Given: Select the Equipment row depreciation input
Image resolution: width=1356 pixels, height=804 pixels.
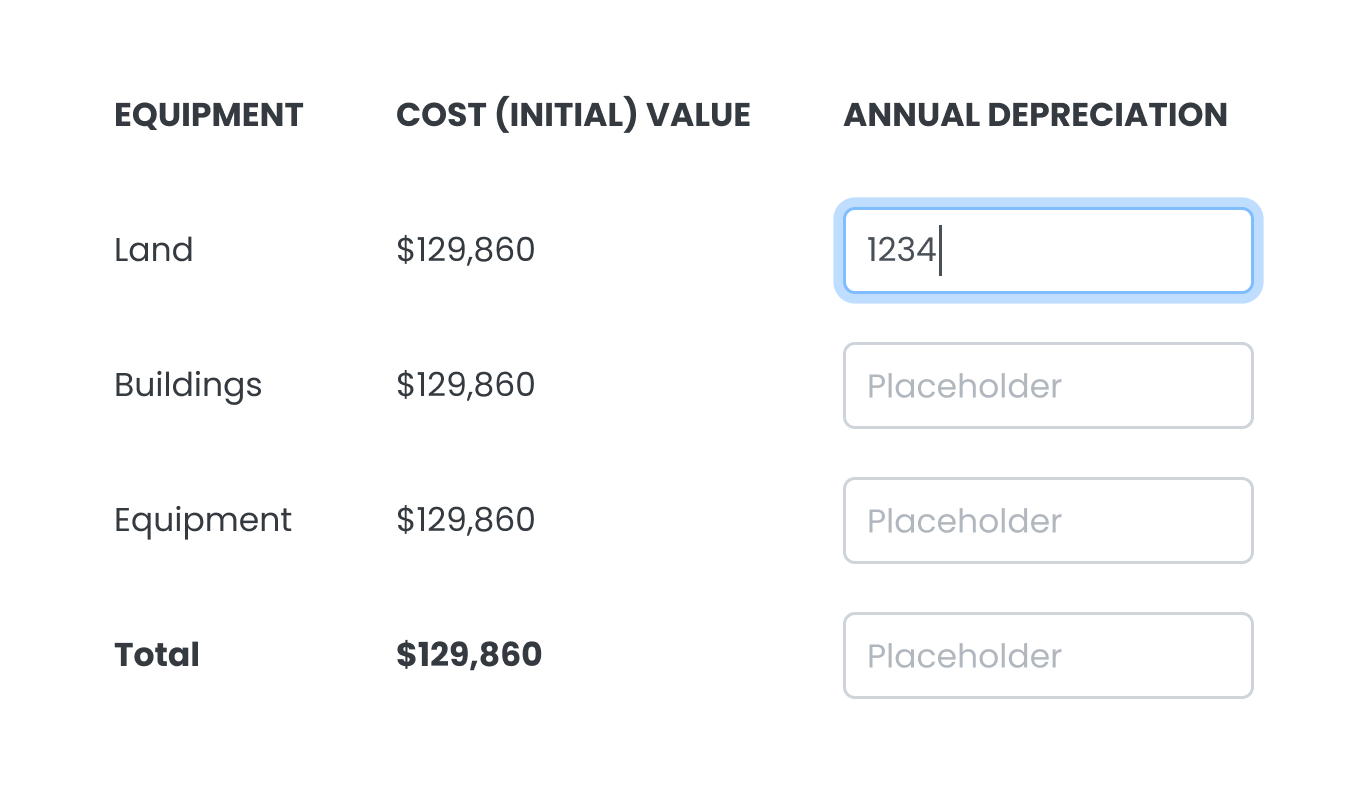Looking at the screenshot, I should (x=1048, y=521).
